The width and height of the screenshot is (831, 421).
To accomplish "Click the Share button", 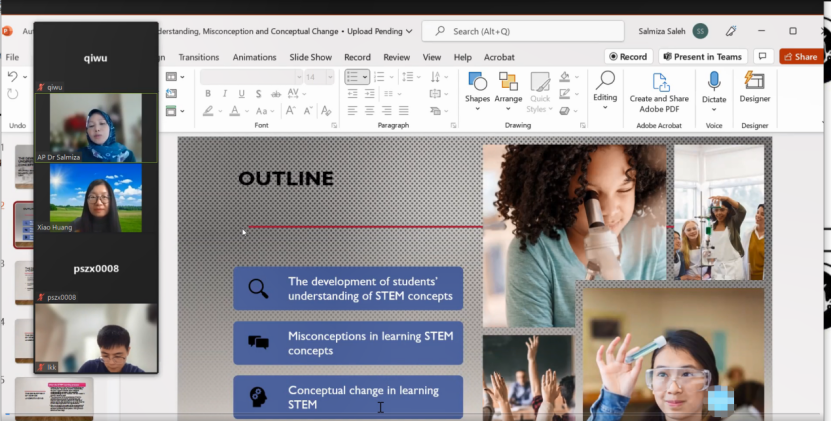I will coord(801,57).
